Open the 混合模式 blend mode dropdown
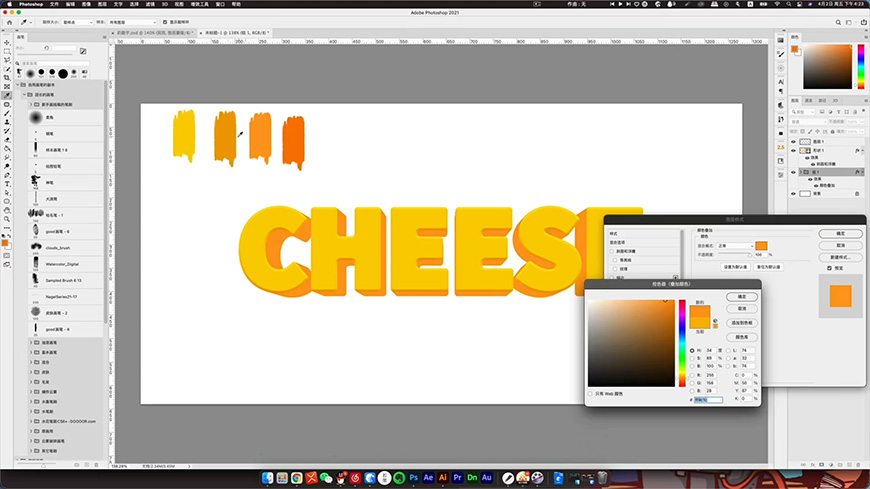This screenshot has width=870, height=489. point(735,245)
